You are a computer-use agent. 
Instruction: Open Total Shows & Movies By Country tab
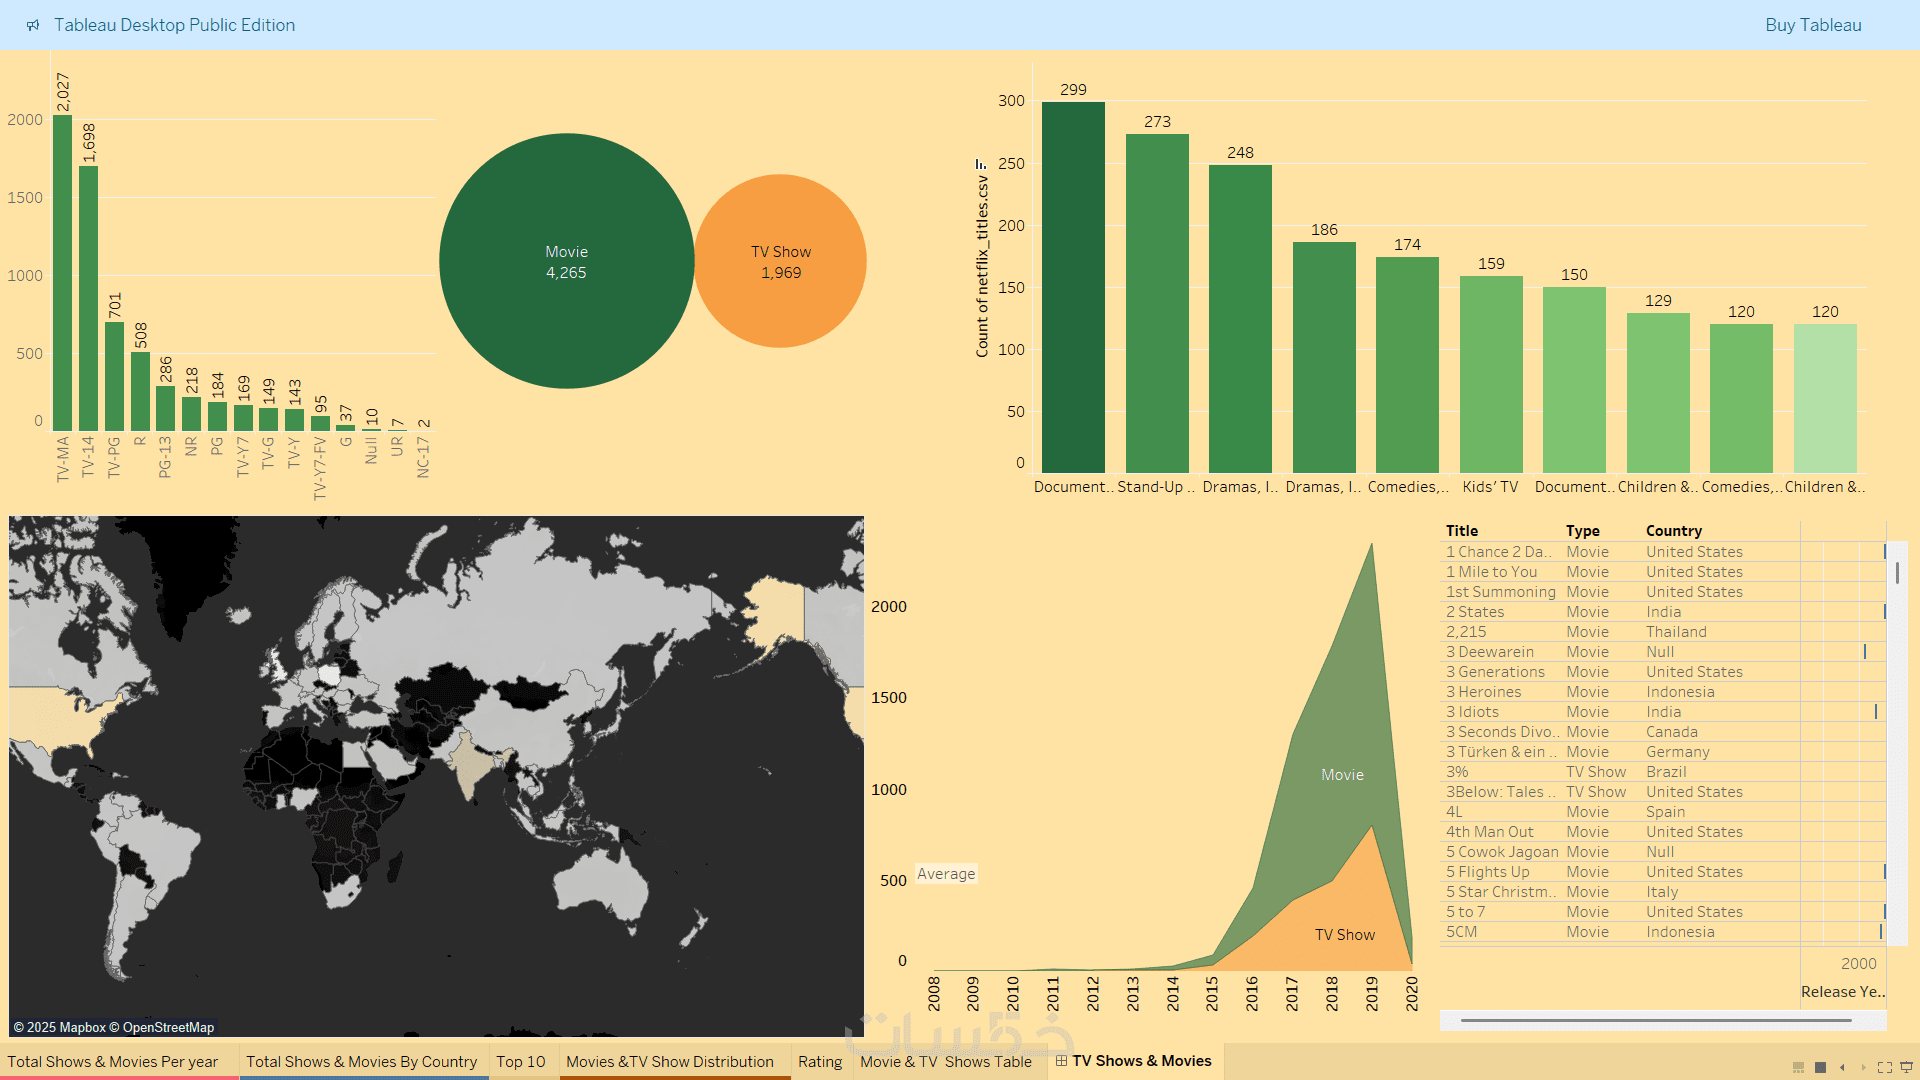[361, 1061]
